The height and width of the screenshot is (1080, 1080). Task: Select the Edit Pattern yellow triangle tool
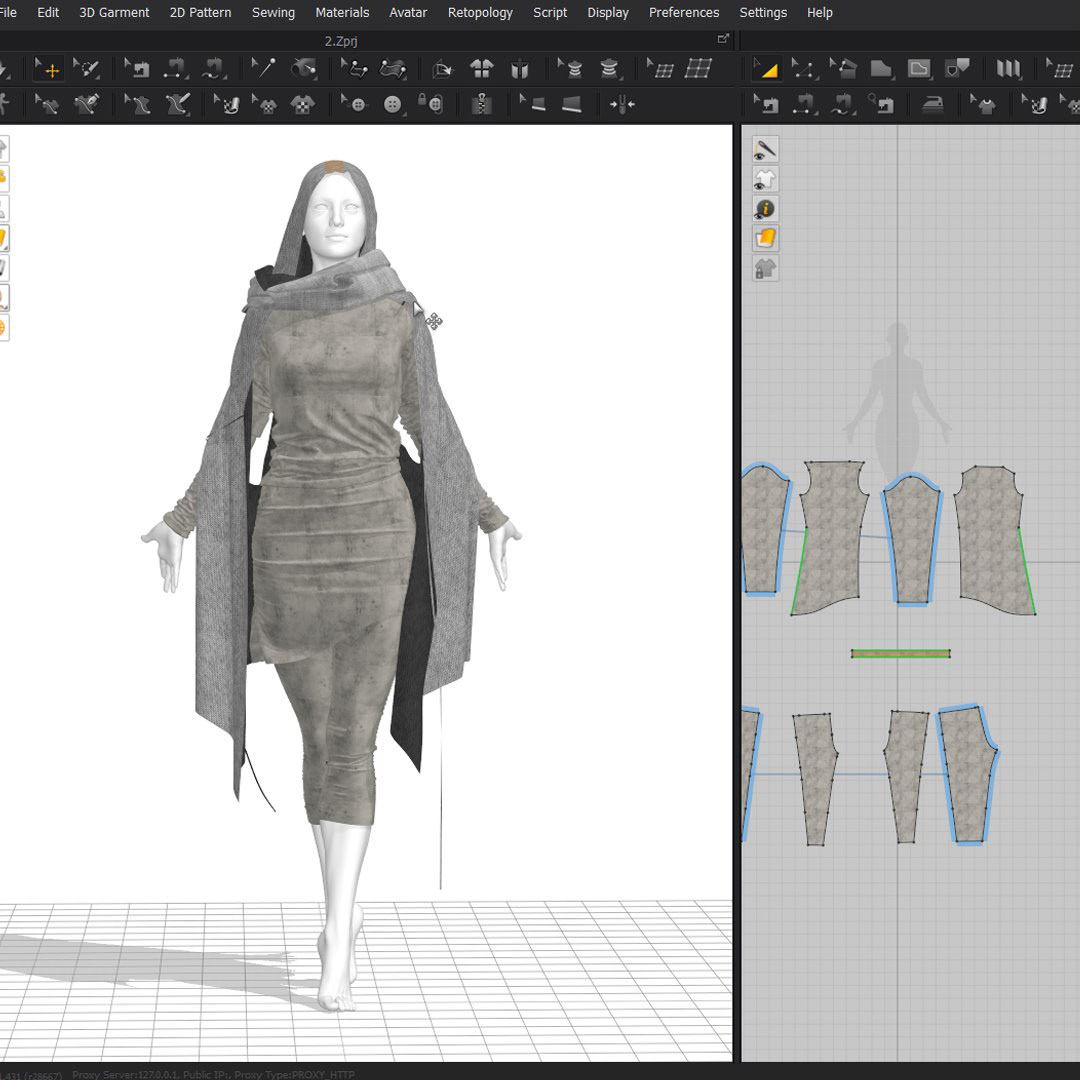(x=766, y=69)
